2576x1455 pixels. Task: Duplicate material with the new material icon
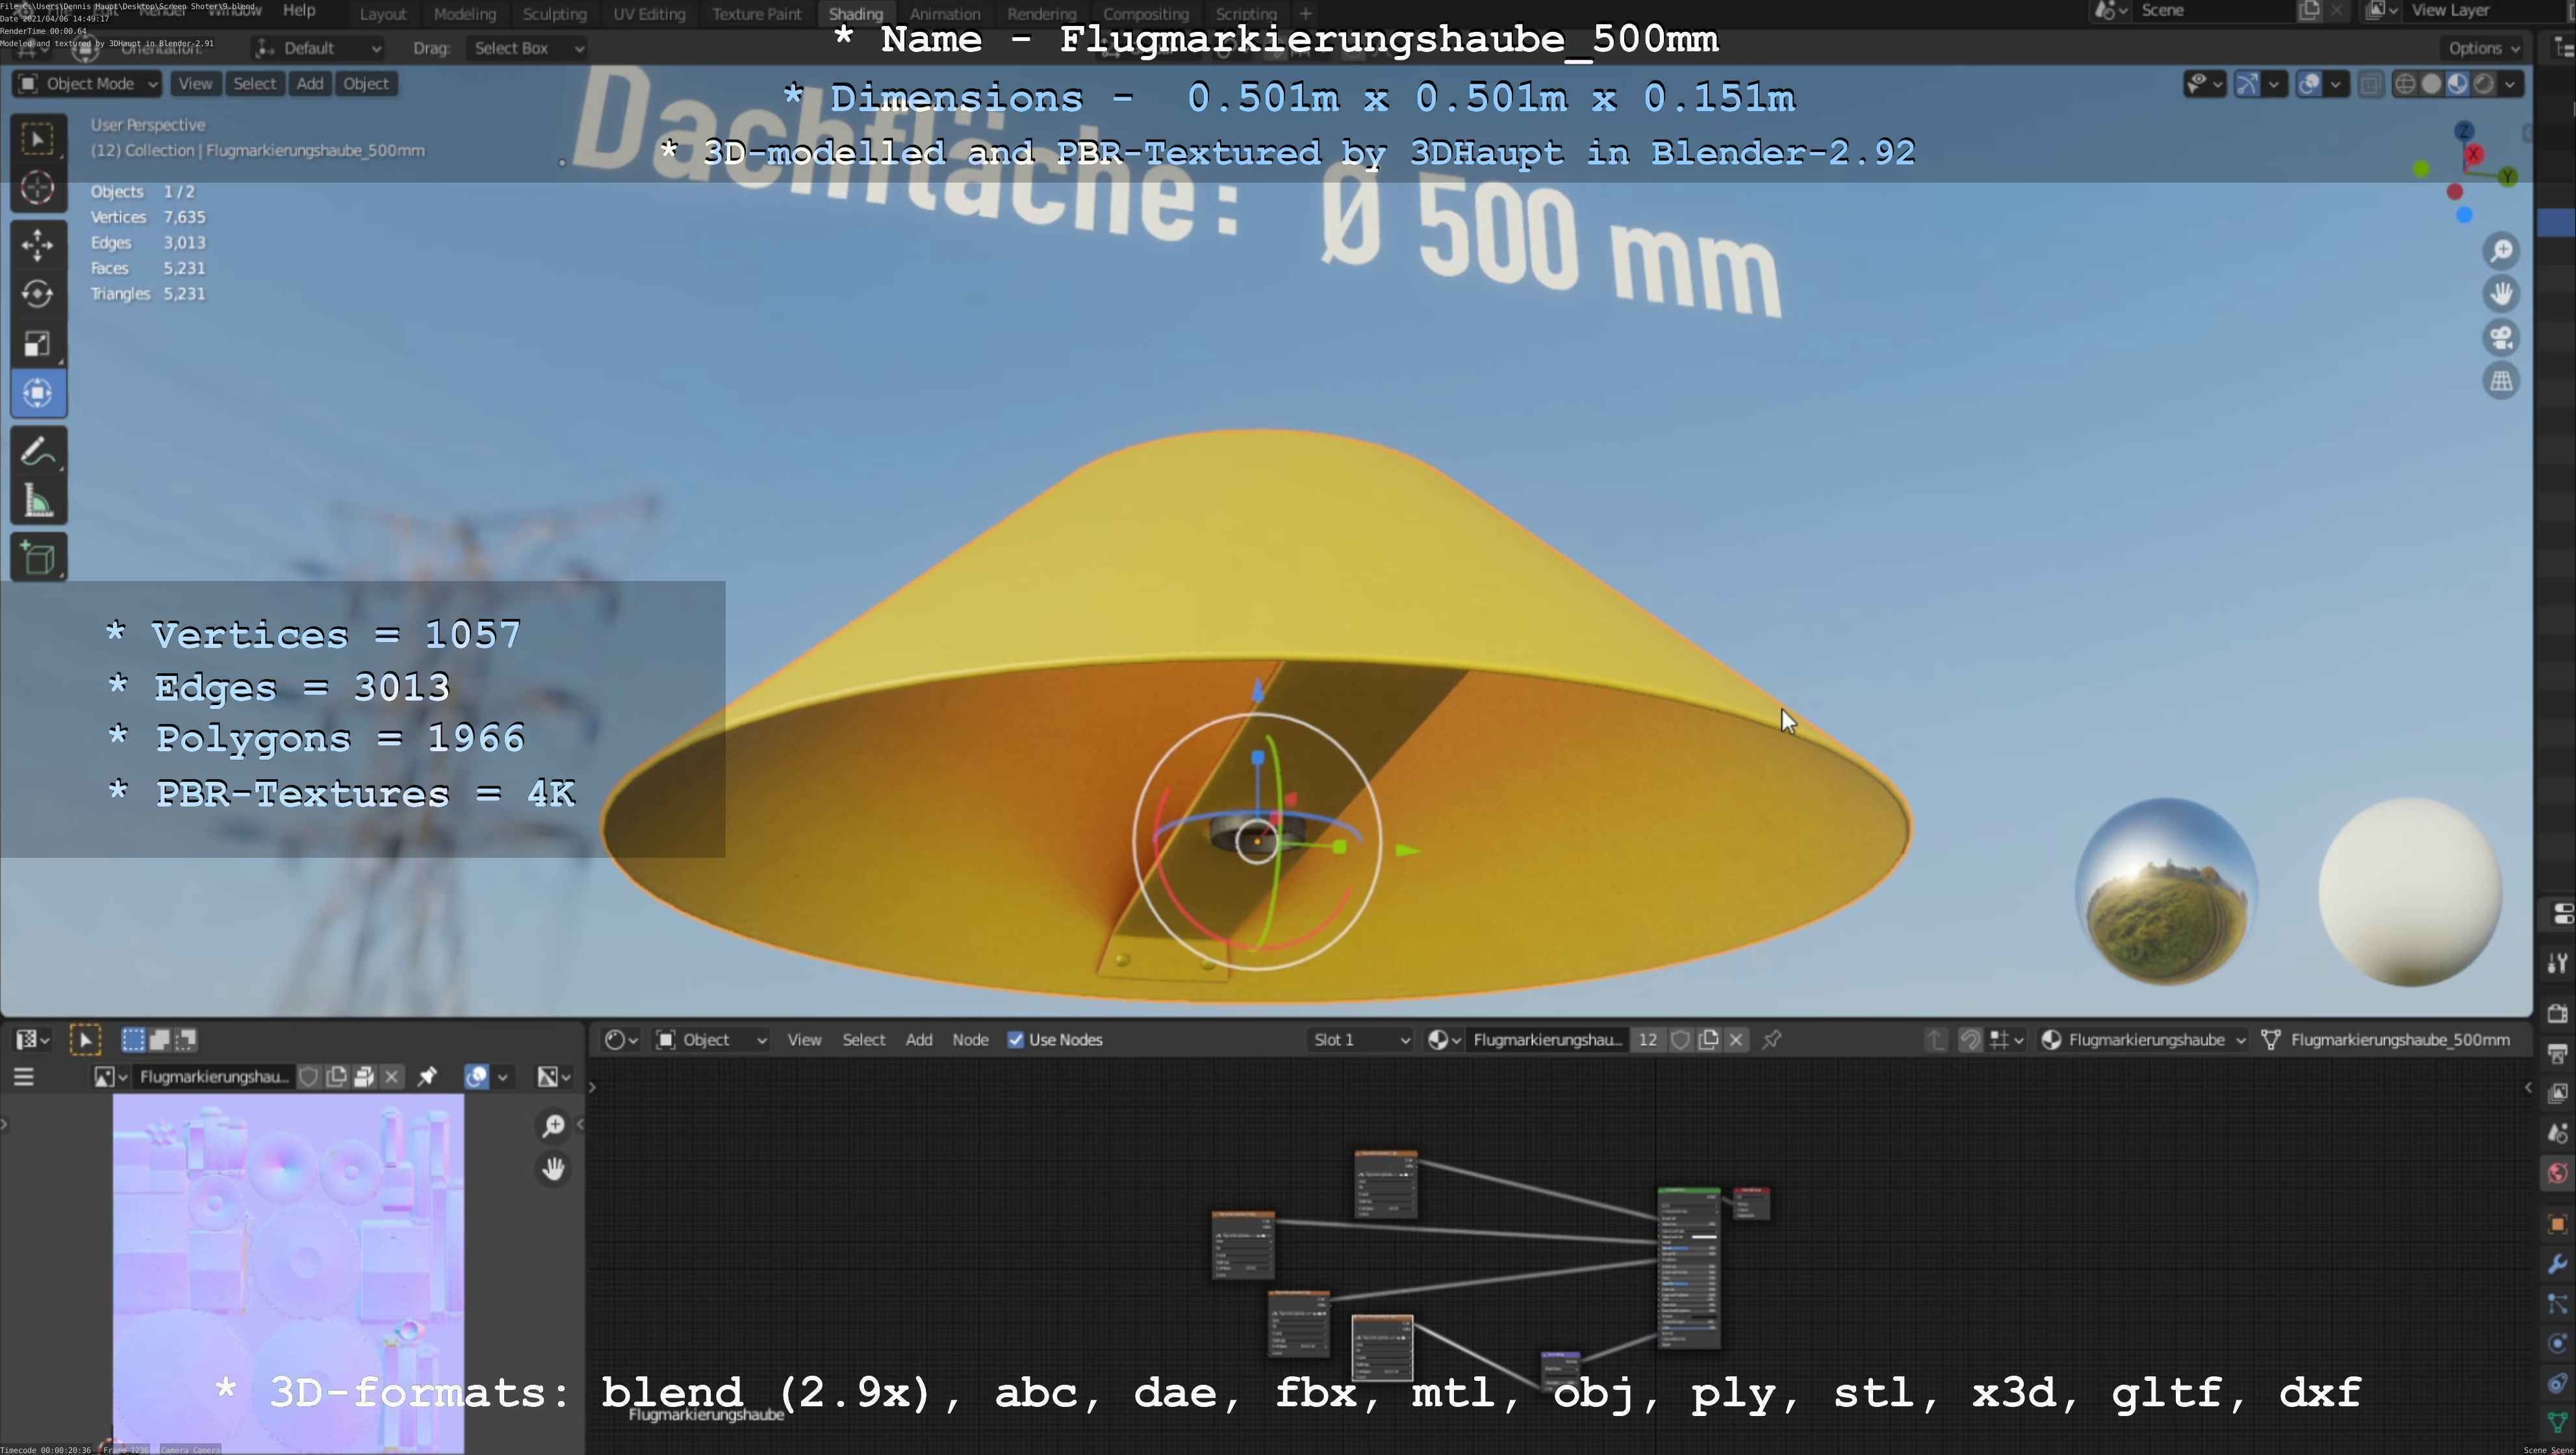coord(1709,1040)
